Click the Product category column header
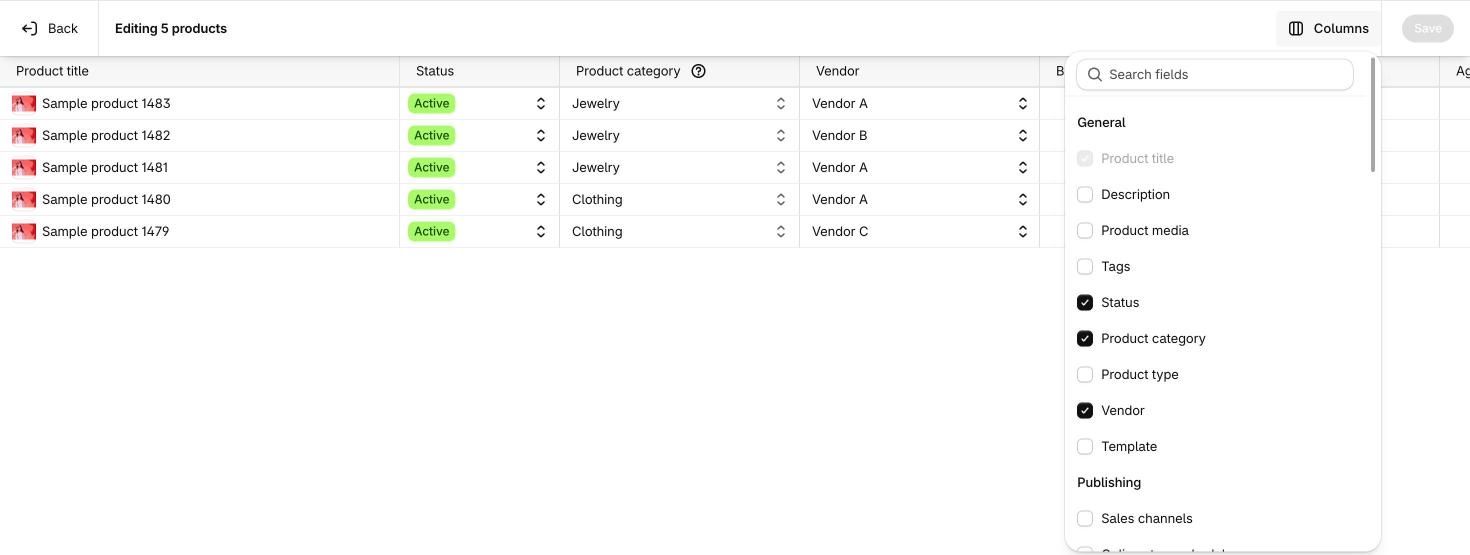This screenshot has width=1470, height=555. (x=680, y=71)
